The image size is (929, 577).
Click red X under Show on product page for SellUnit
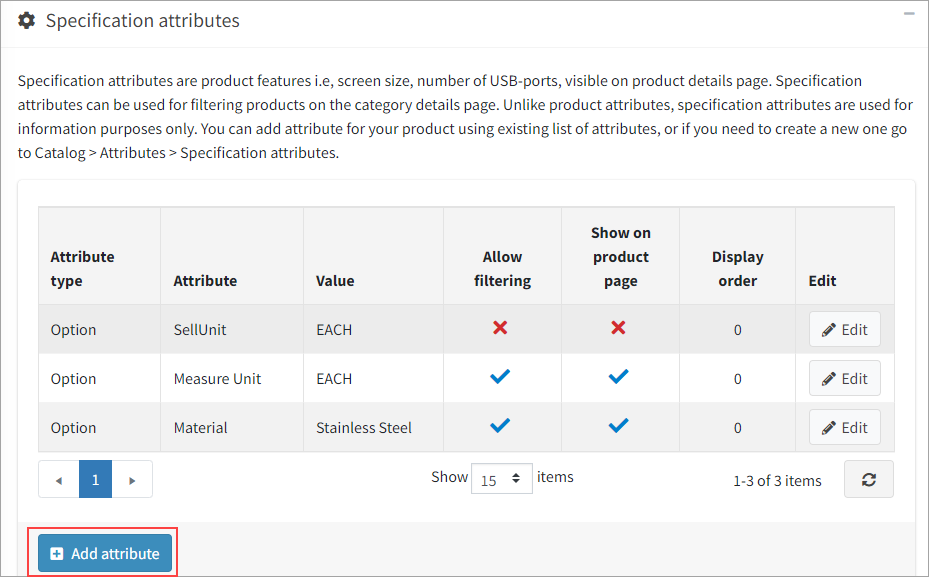point(619,328)
